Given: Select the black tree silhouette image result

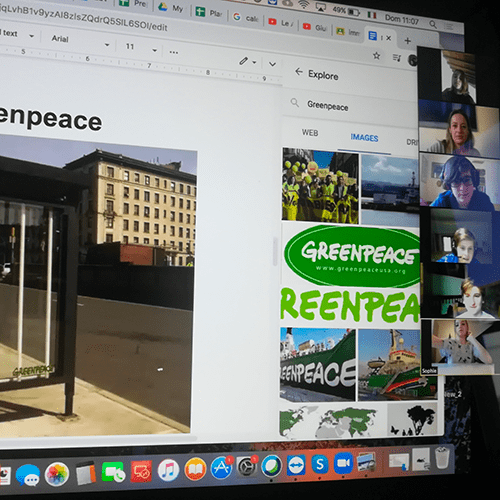Looking at the screenshot, I should pos(413,420).
